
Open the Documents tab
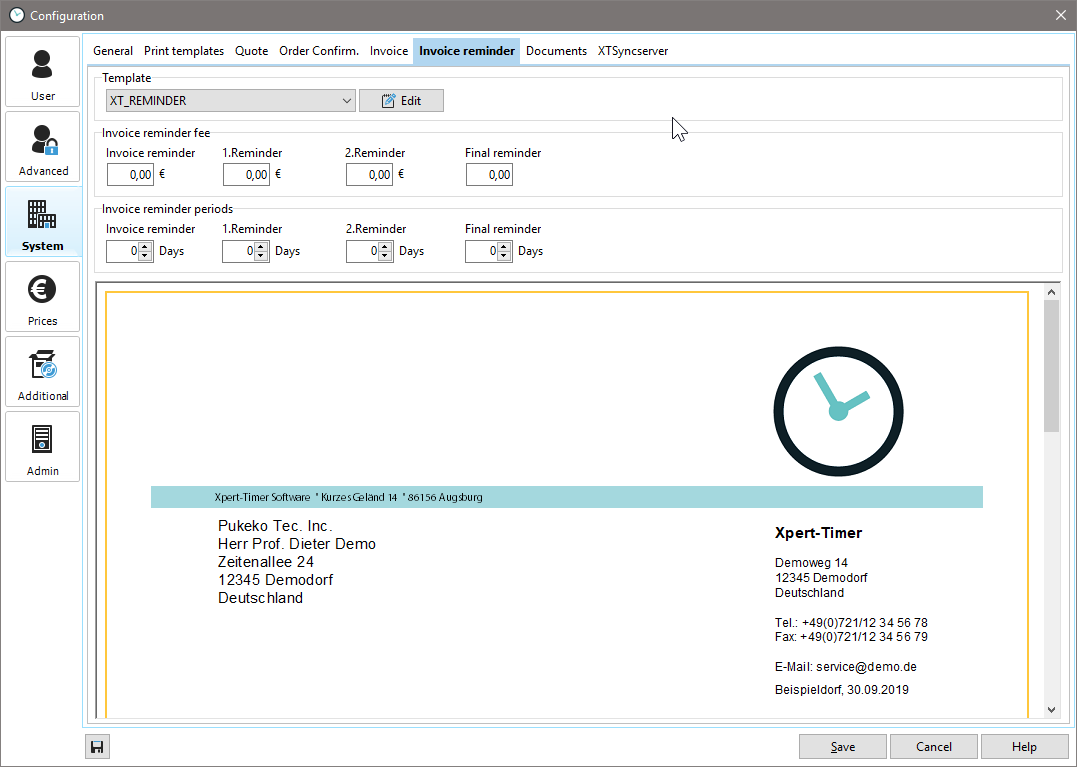pos(556,51)
